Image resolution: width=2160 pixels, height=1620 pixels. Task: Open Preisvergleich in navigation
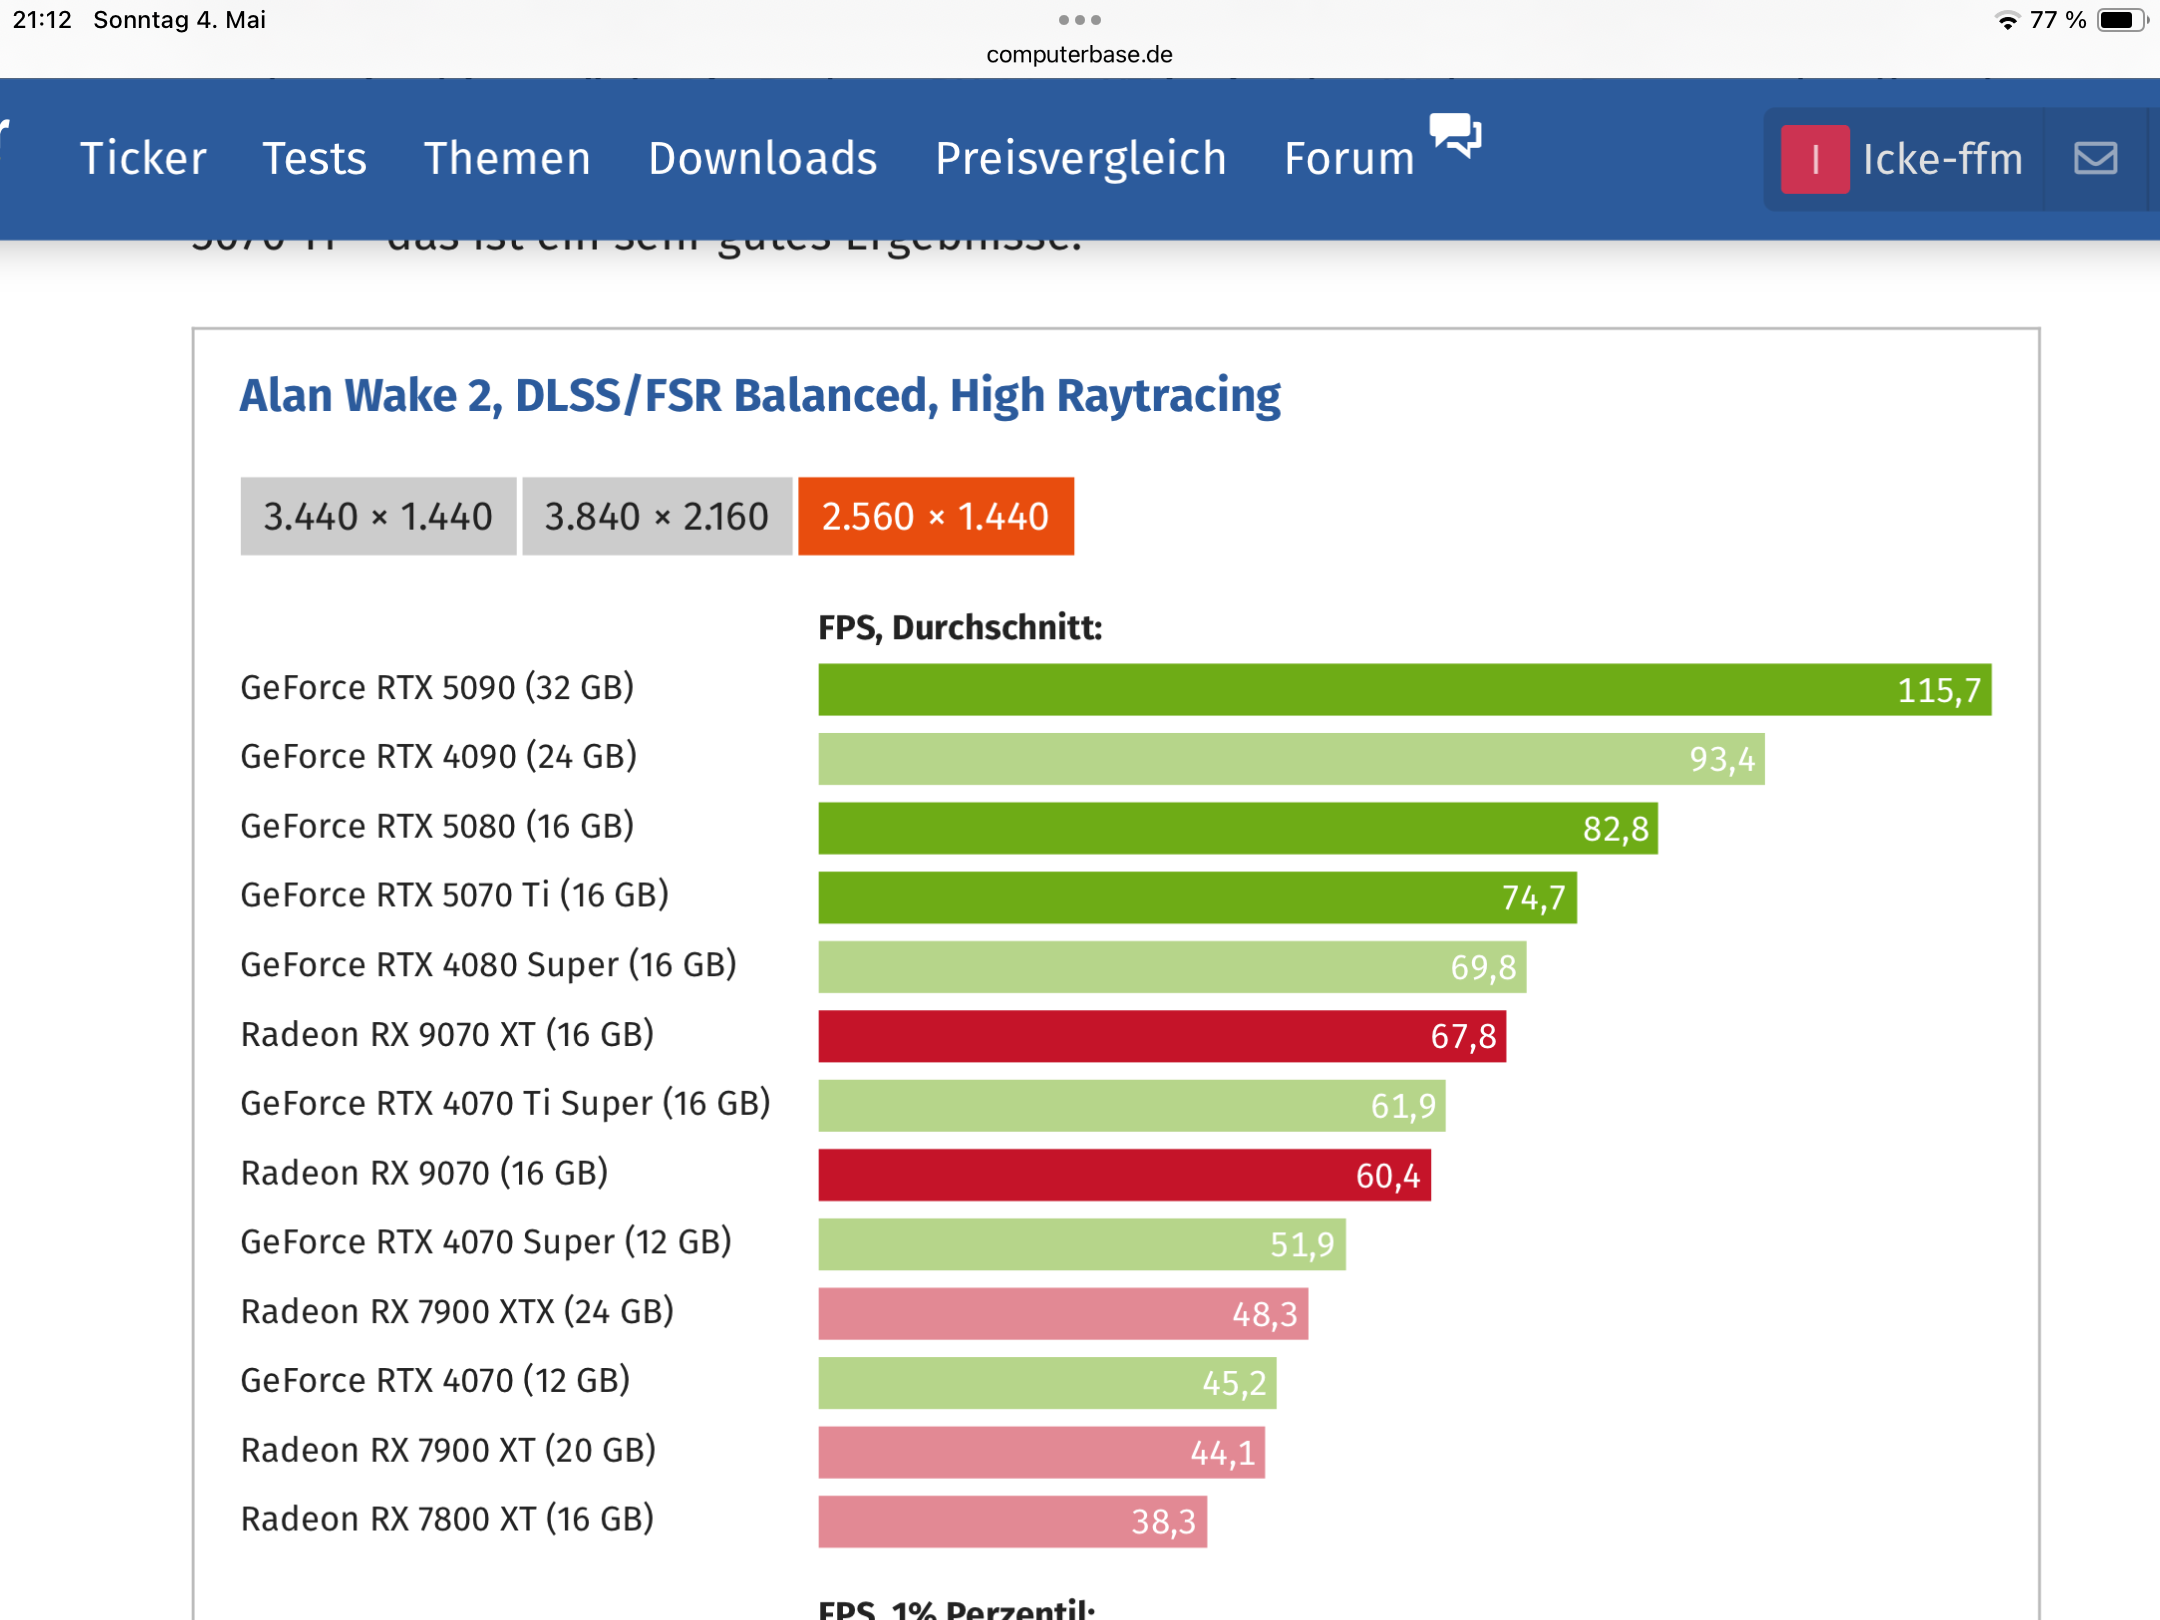[x=1080, y=159]
